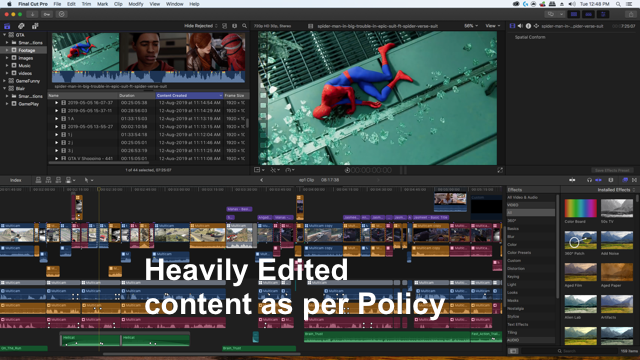This screenshot has height=360, width=640.
Task: Open the Hide Rejected filter dropdown
Action: tap(201, 26)
